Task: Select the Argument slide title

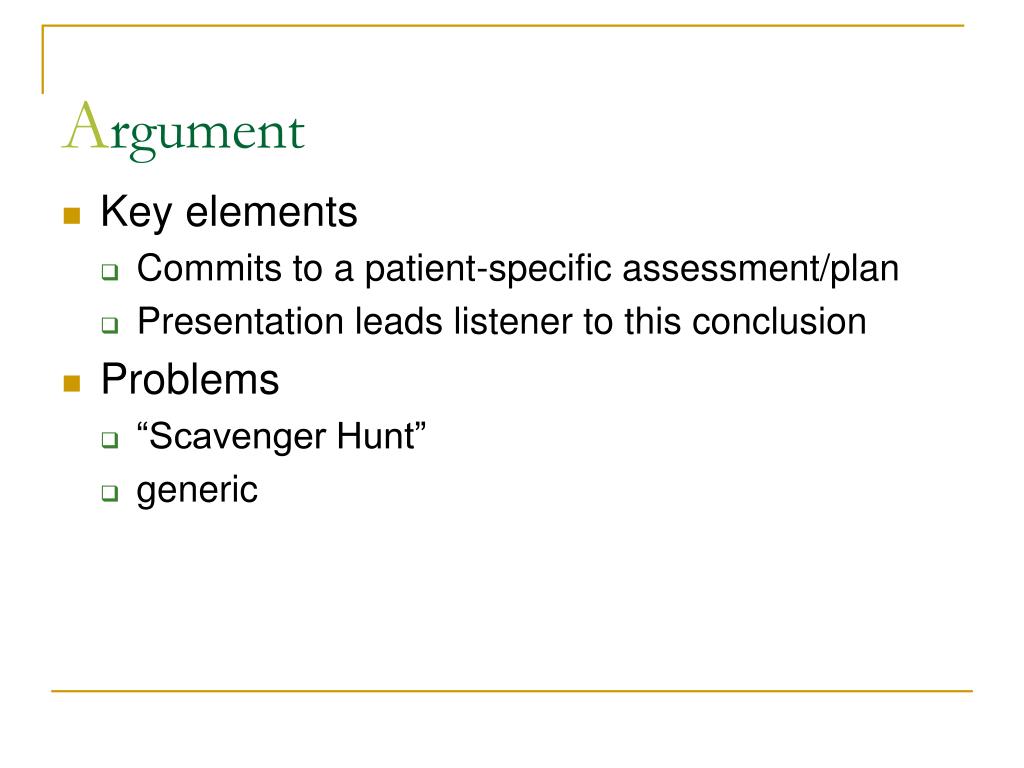Action: click(184, 131)
